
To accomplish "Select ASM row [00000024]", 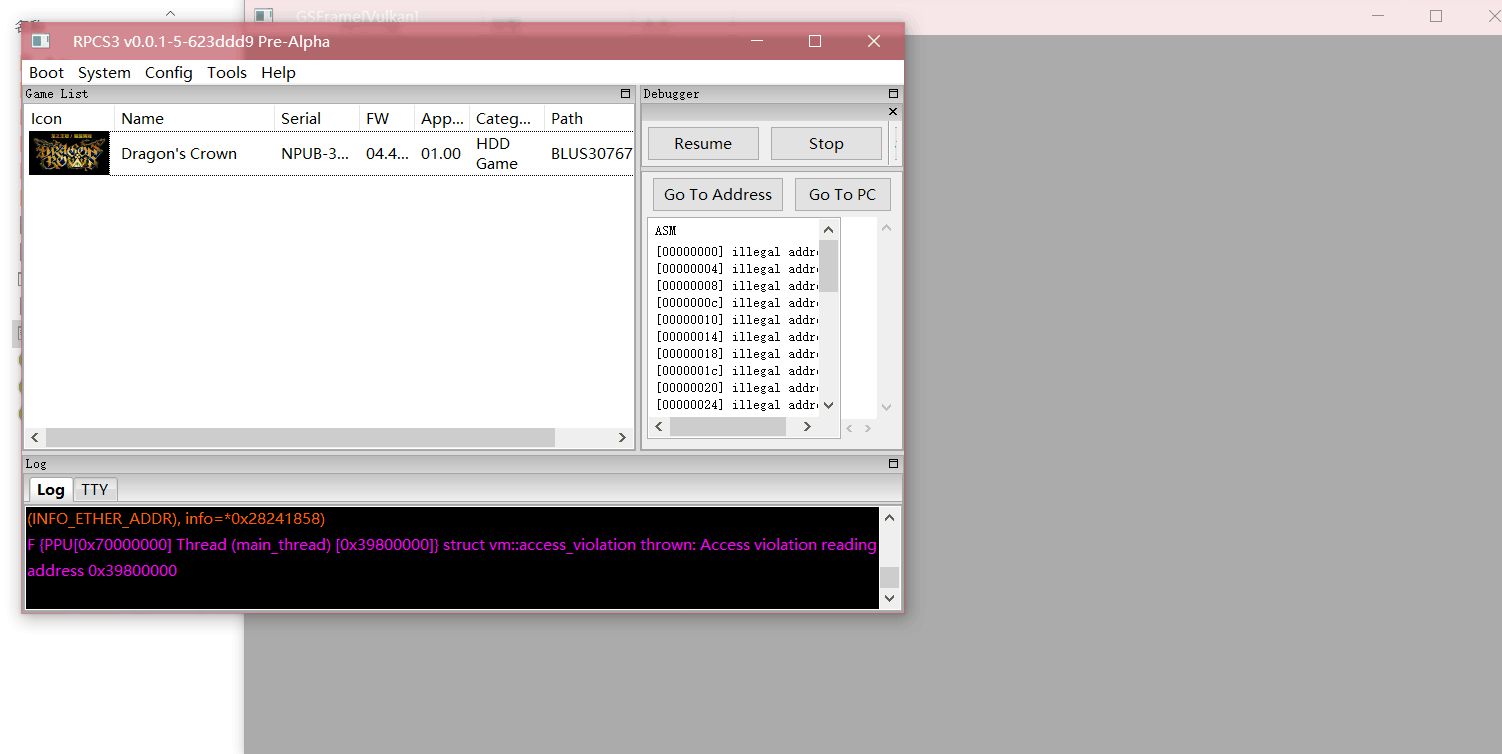I will click(x=736, y=405).
